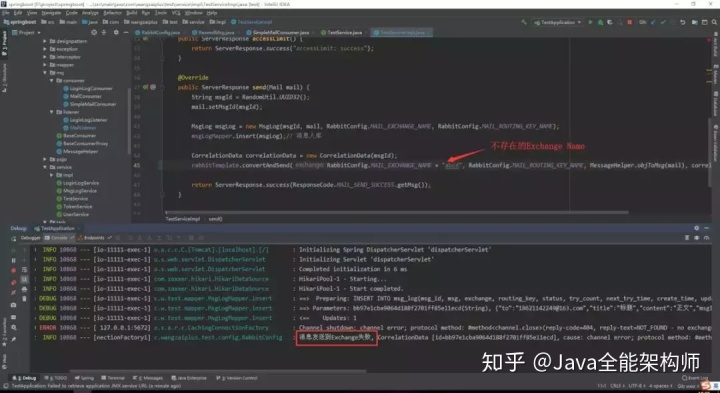Pin the Debug tab with the pin icon
The width and height of the screenshot is (720, 393).
(x=13, y=339)
